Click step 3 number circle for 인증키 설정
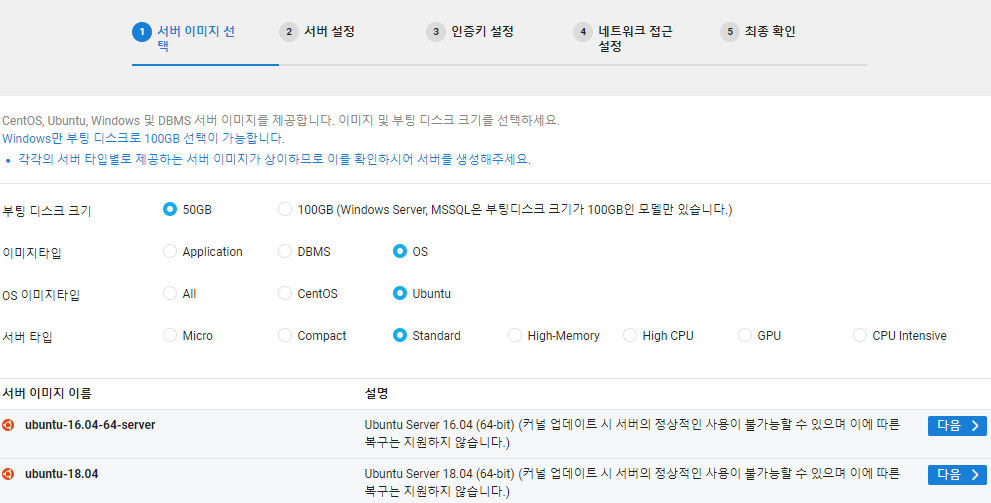 pyautogui.click(x=436, y=32)
